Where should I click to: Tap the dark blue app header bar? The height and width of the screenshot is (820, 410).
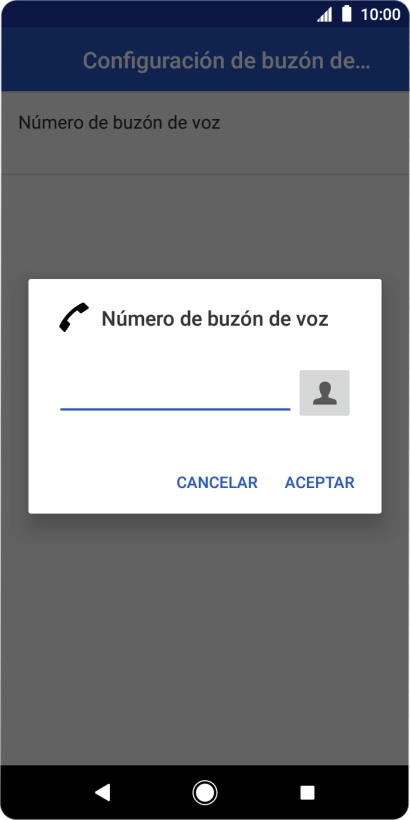click(205, 59)
